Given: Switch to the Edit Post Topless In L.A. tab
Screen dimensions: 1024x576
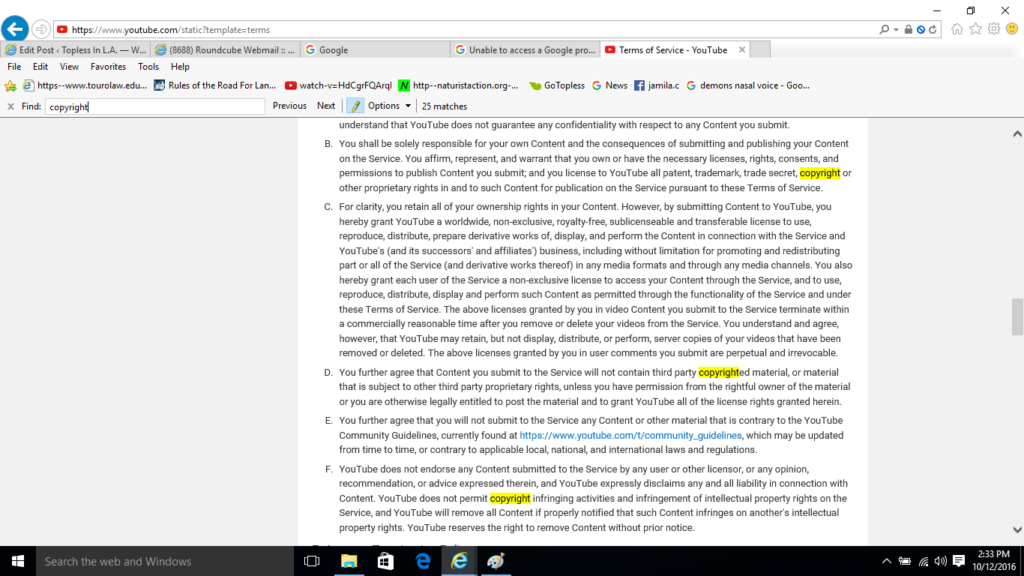Looking at the screenshot, I should (x=76, y=50).
